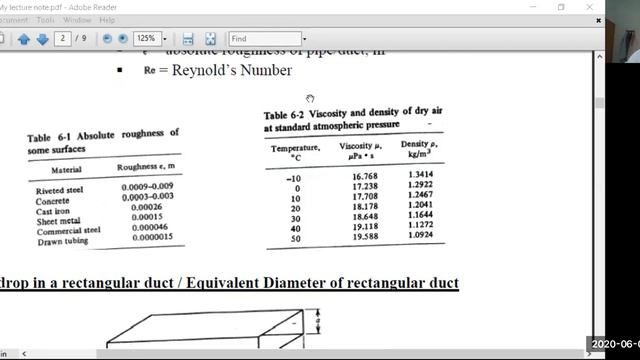Click the 'Riveted steel' material row

coord(60,191)
